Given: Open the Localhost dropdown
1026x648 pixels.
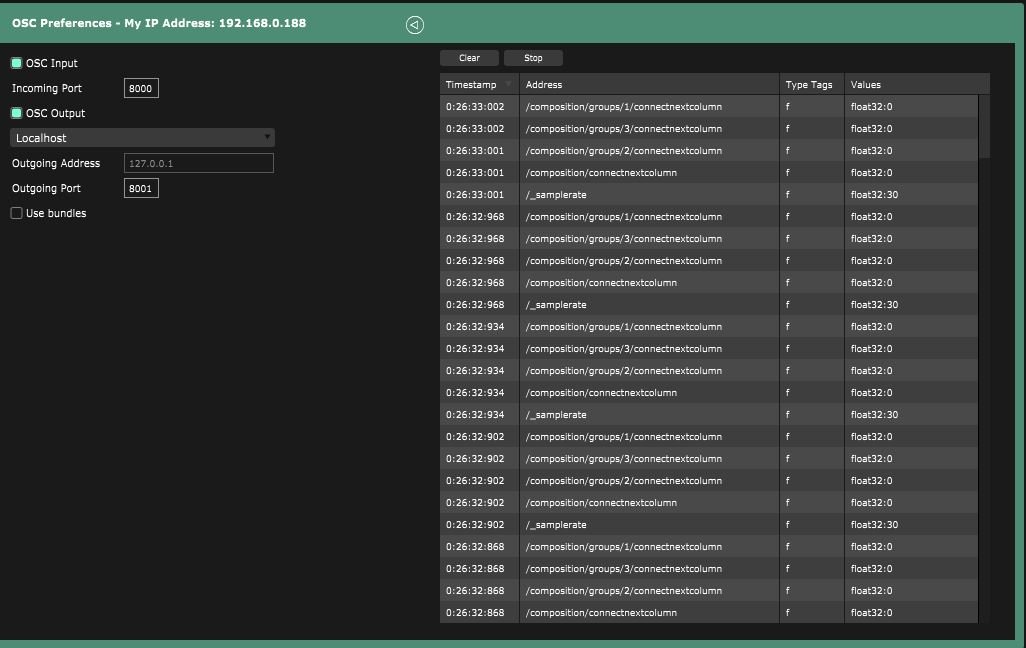Looking at the screenshot, I should [x=142, y=138].
